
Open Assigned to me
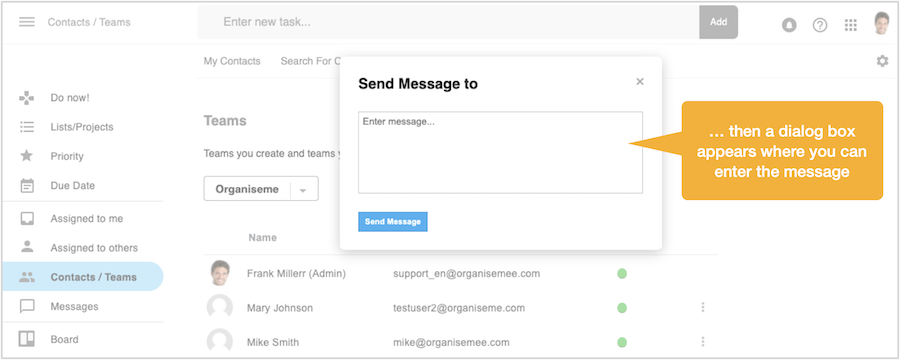click(87, 219)
